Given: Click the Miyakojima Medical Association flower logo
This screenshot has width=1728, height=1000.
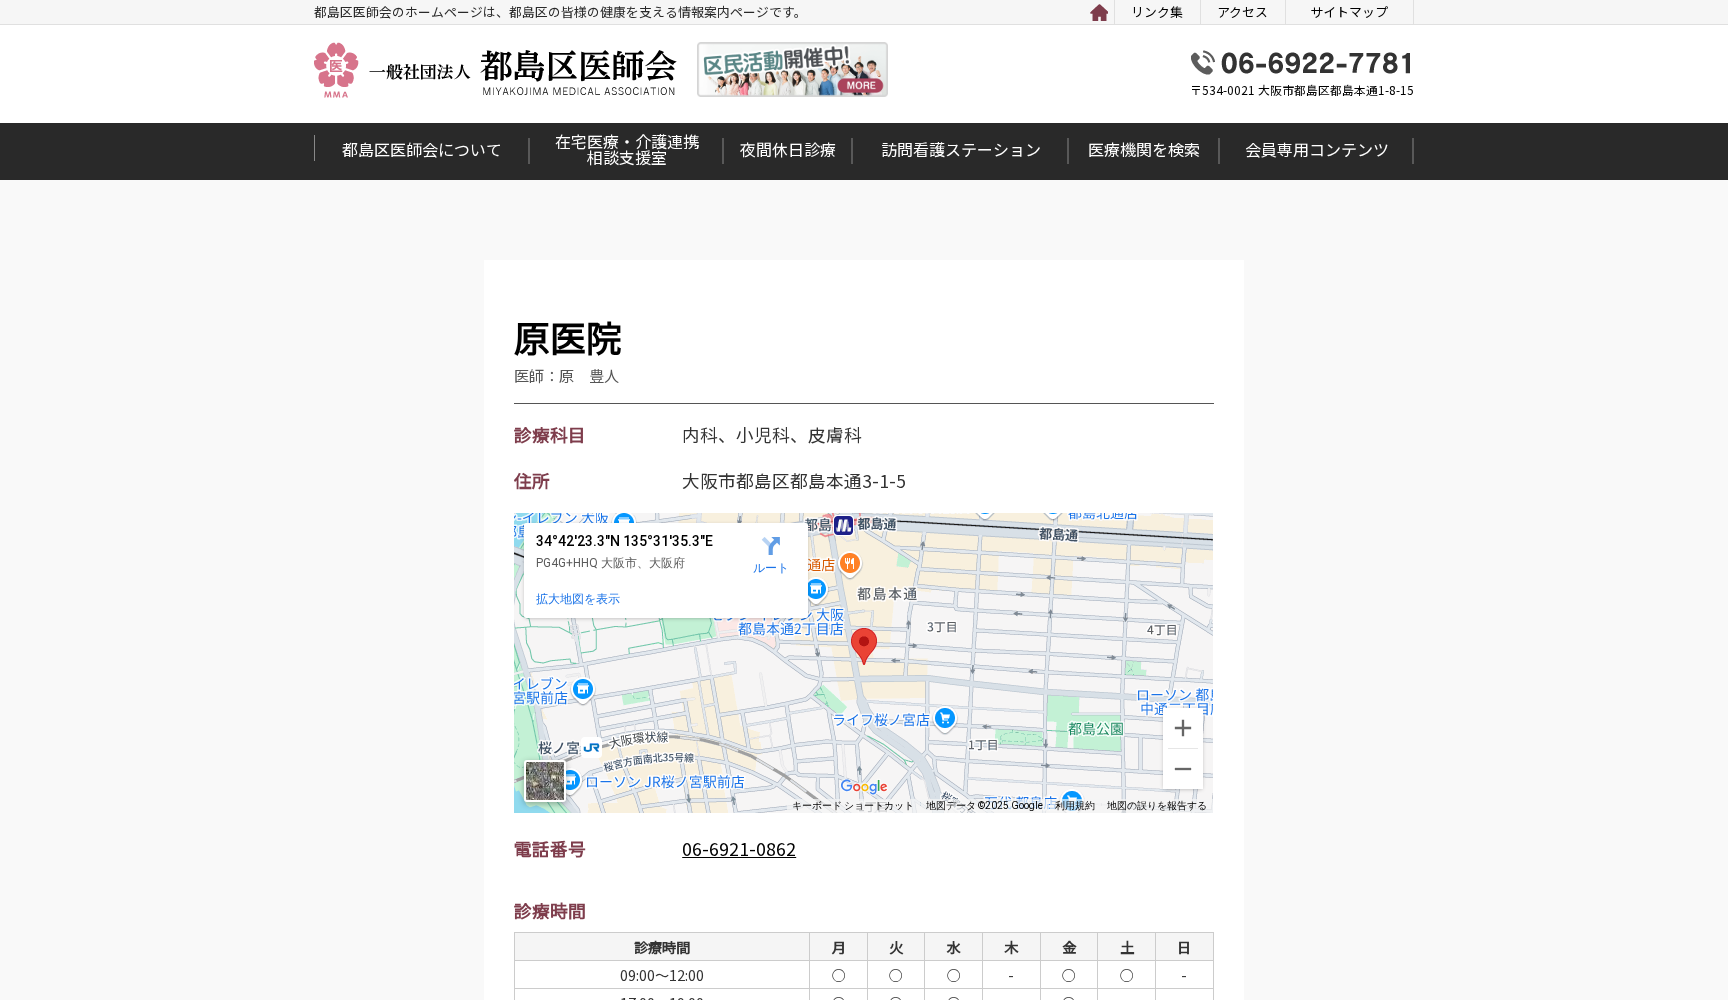Looking at the screenshot, I should (336, 70).
